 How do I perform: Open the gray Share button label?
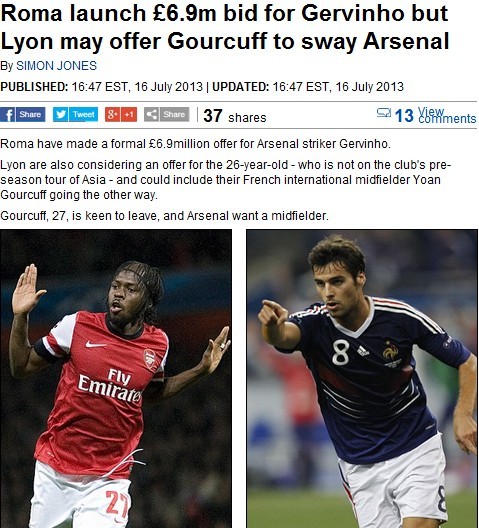174,114
